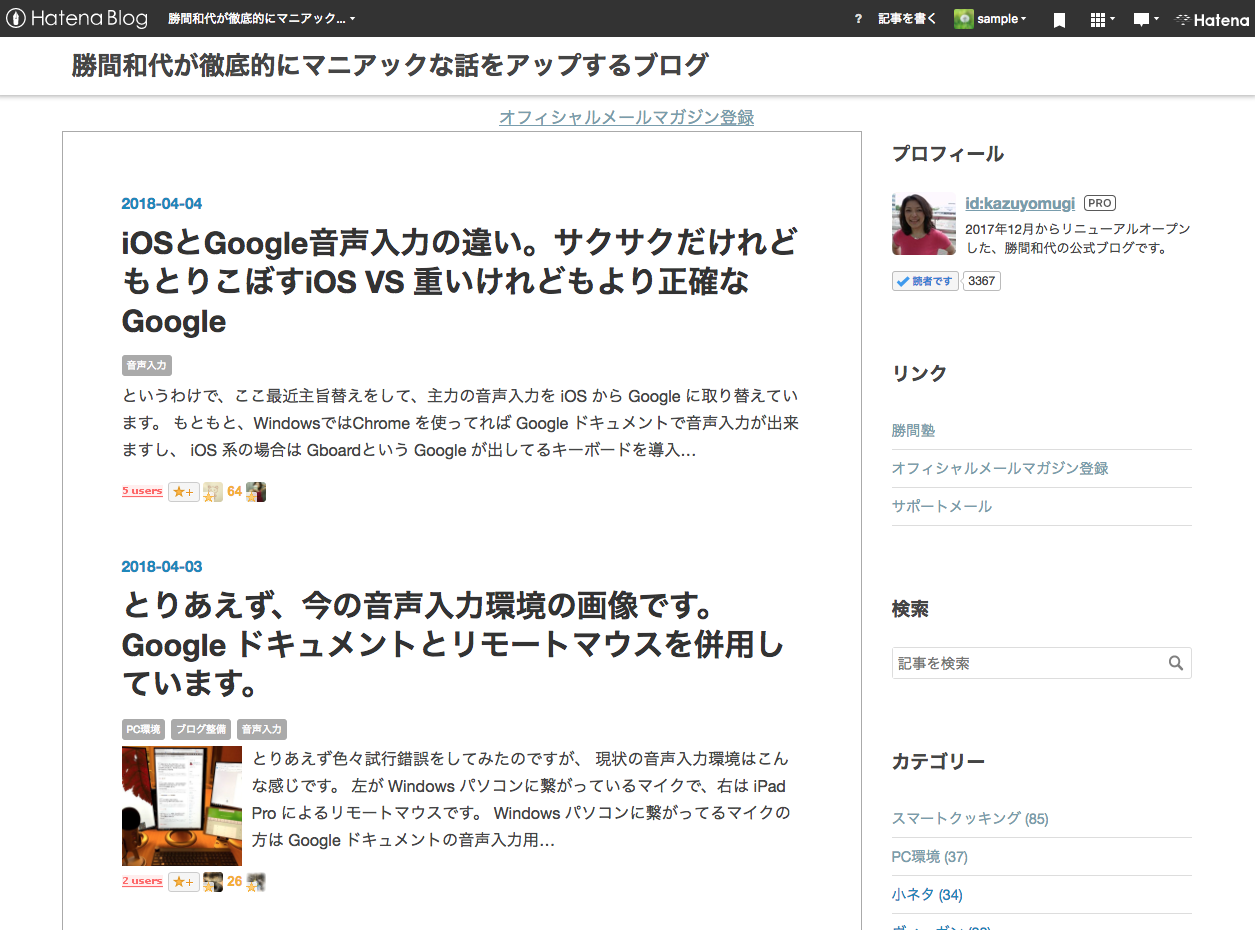The height and width of the screenshot is (930, 1255).
Task: Click the 64 star count on first article
Action: tap(235, 491)
